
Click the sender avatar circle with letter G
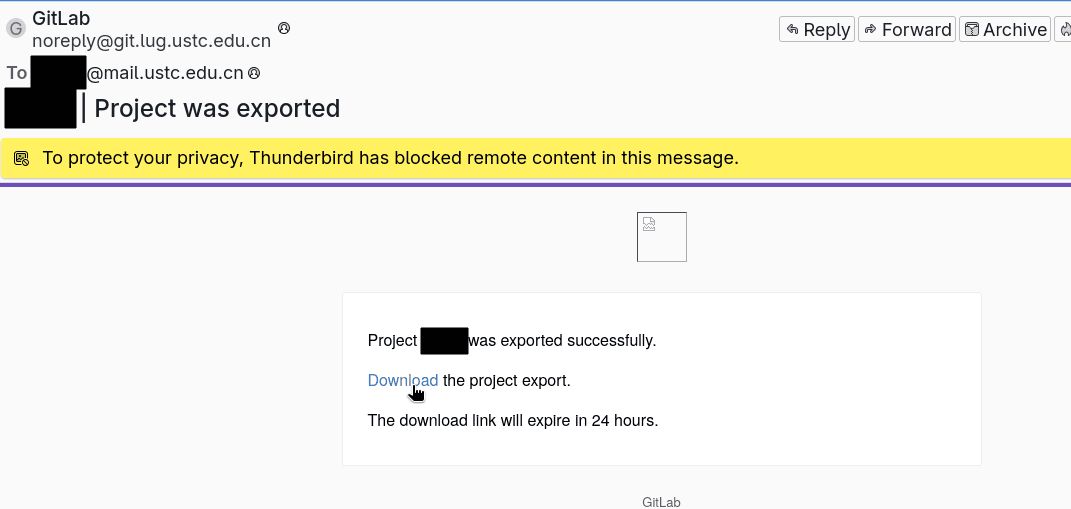(x=16, y=29)
